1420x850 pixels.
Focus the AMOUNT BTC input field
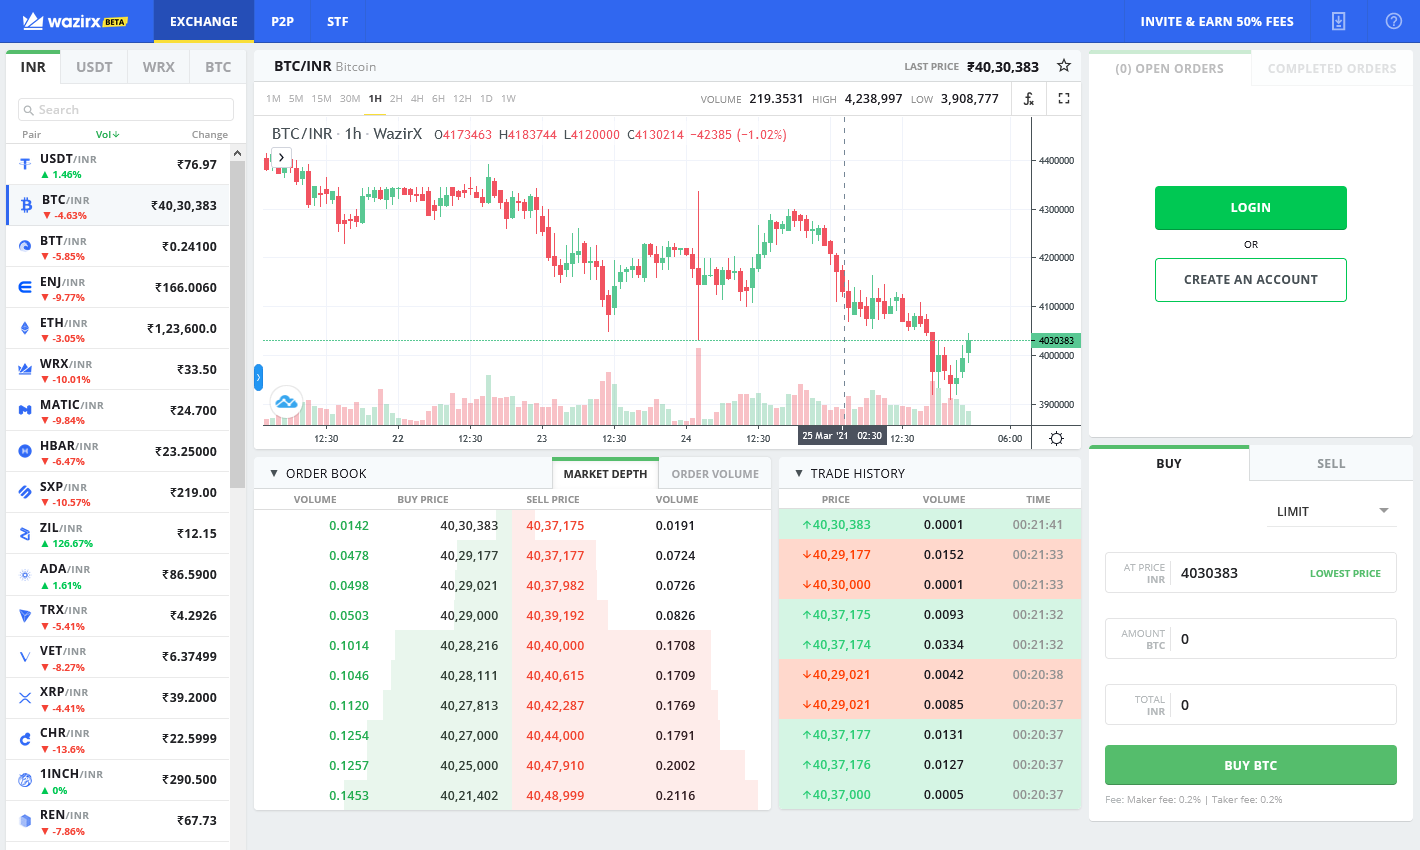(1250, 638)
